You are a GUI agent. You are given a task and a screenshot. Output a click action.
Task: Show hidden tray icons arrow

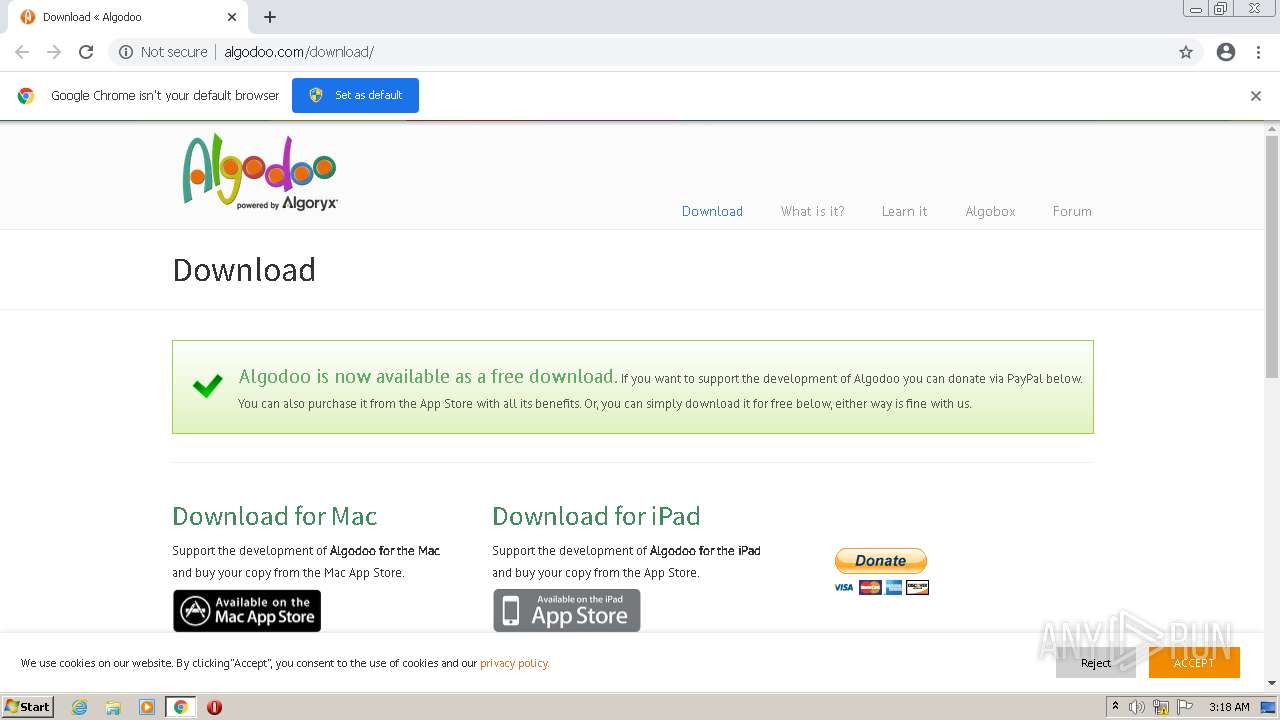pyautogui.click(x=1115, y=707)
